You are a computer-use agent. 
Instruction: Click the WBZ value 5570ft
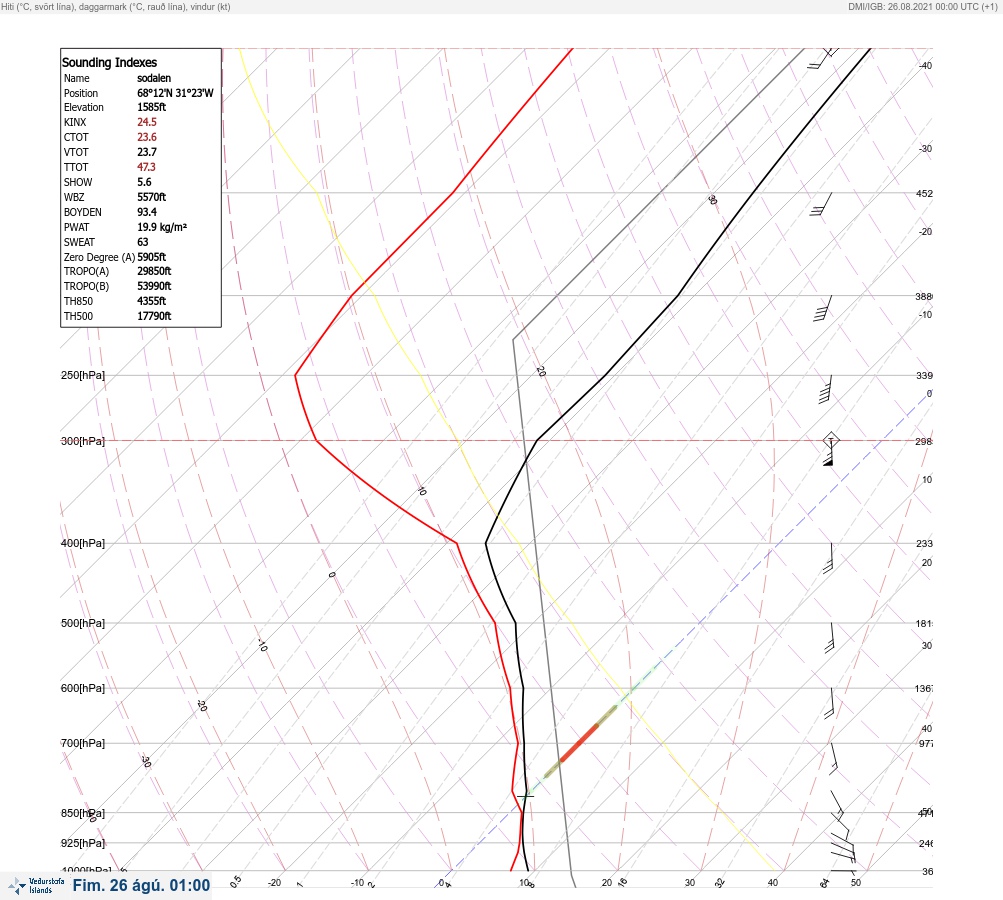click(152, 197)
